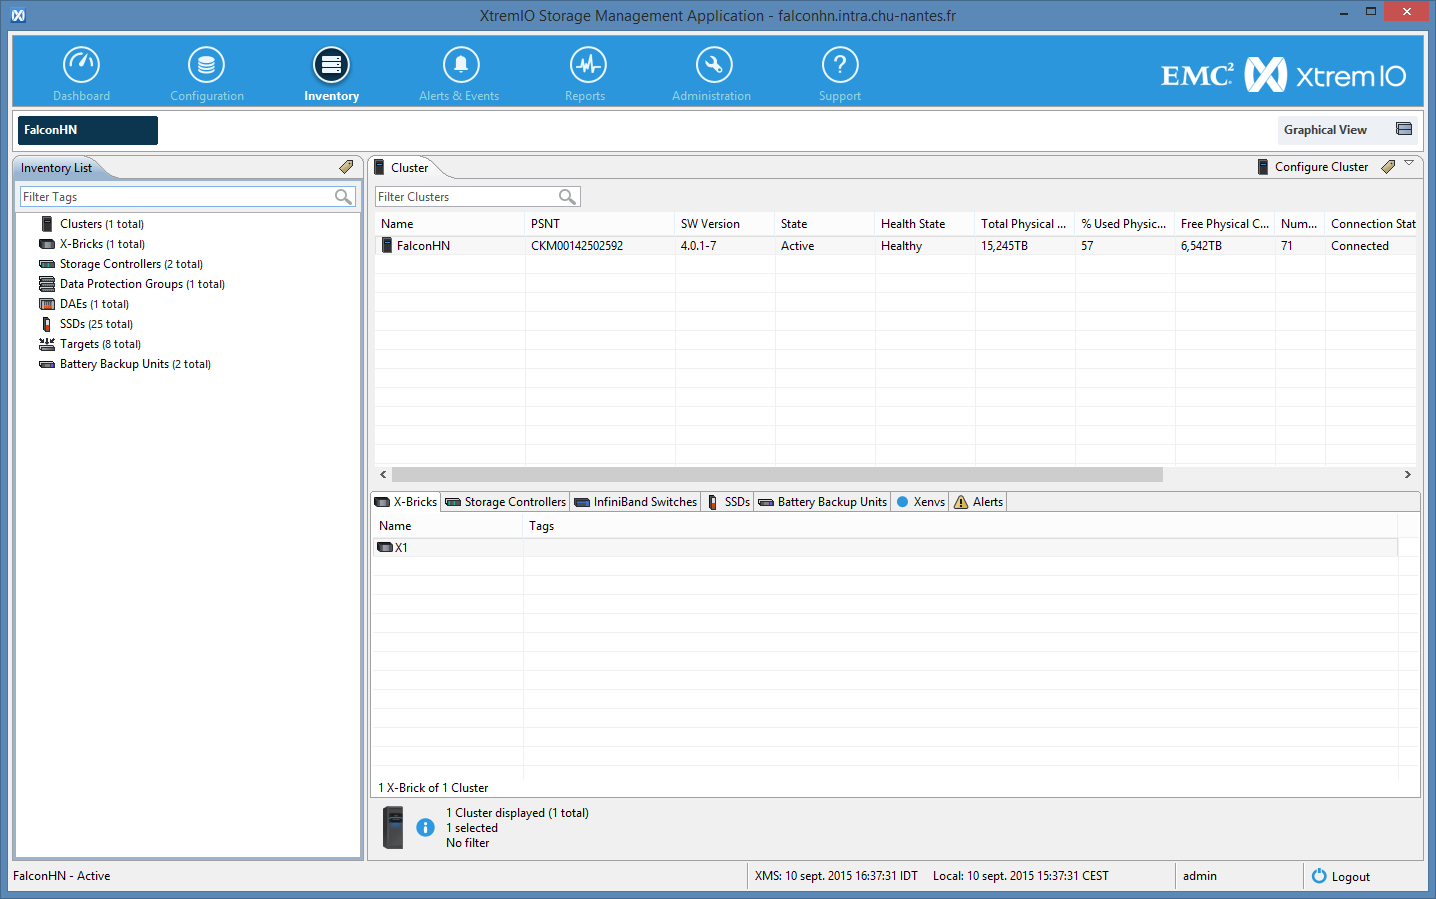Select Storage Controllers (2 total)
This screenshot has width=1436, height=899.
pyautogui.click(x=131, y=264)
